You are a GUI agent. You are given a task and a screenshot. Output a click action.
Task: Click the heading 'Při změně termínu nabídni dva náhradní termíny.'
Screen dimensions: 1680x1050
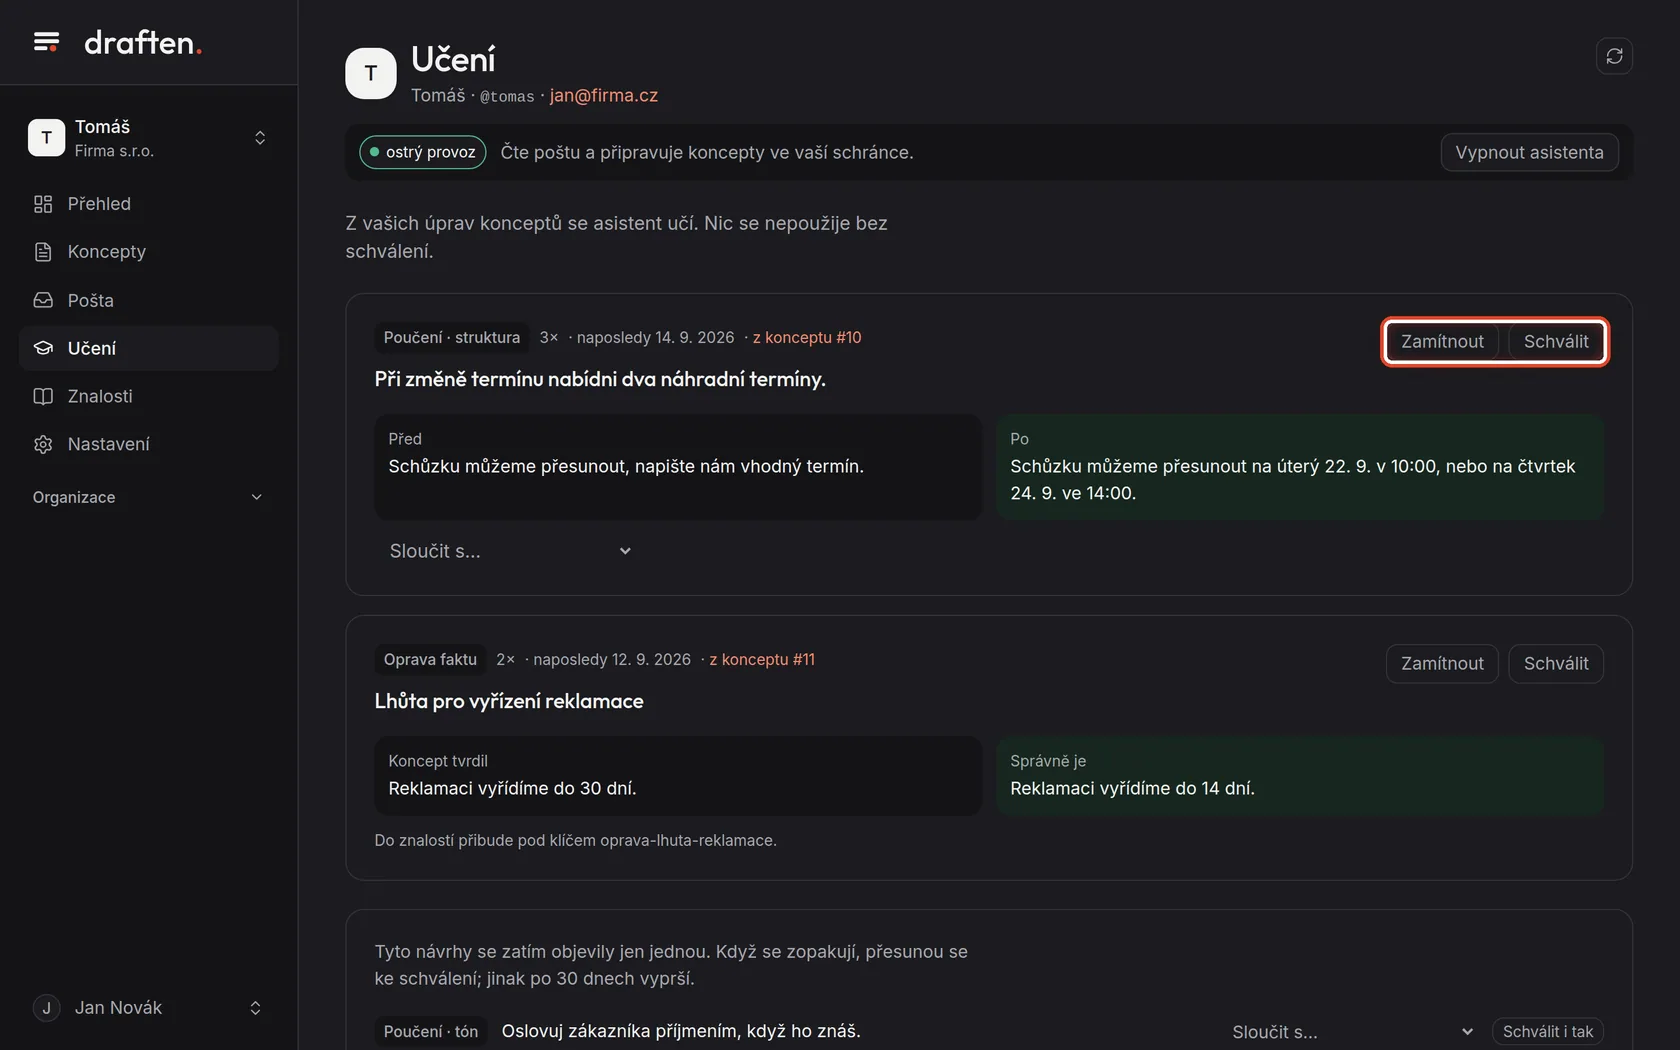tap(600, 379)
